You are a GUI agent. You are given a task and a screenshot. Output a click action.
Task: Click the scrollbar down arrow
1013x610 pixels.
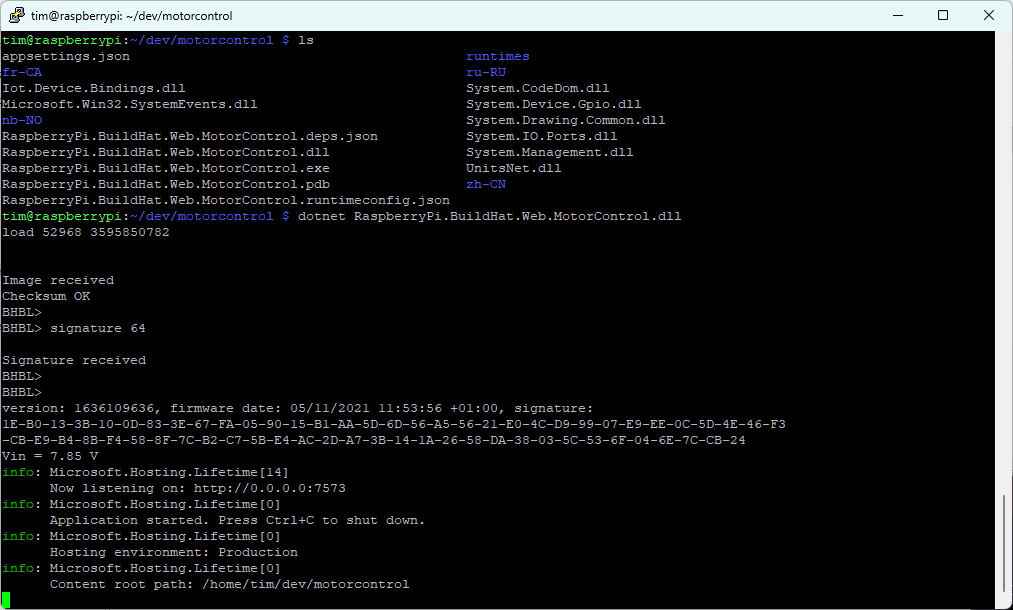click(1004, 600)
